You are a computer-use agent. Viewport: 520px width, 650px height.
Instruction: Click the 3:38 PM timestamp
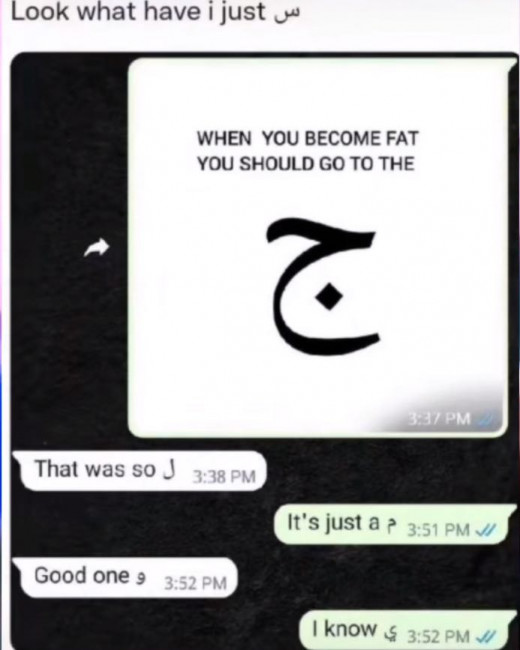coord(224,477)
